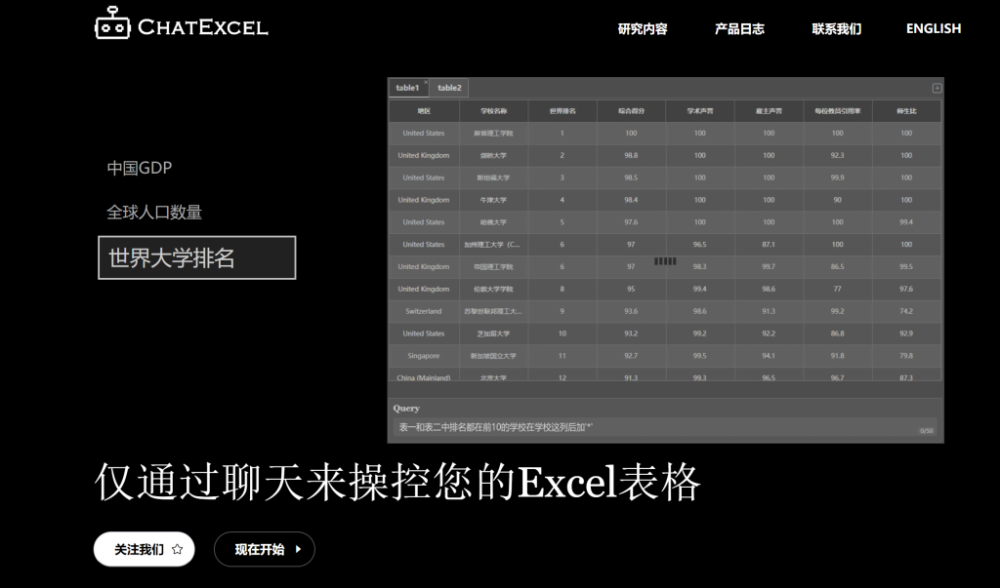Click the Query label
This screenshot has height=588, width=1000.
point(406,408)
